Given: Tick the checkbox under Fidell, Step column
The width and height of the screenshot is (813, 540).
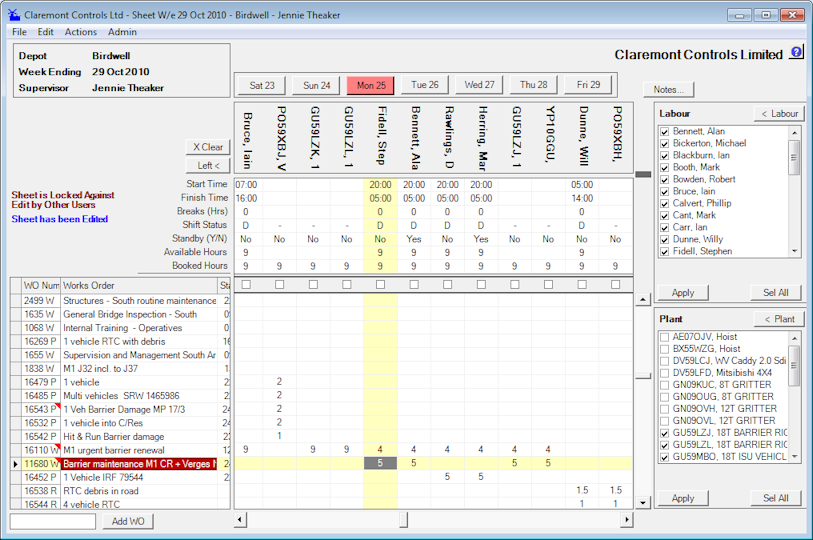Looking at the screenshot, I should point(380,285).
